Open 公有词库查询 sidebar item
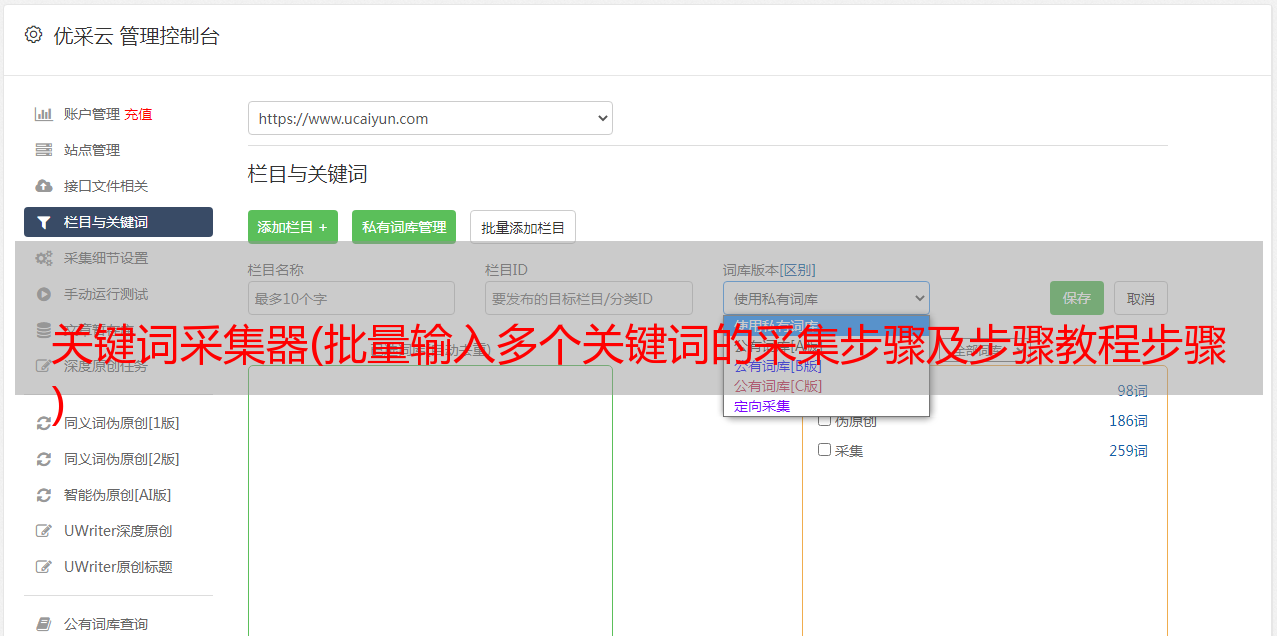 [x=106, y=624]
